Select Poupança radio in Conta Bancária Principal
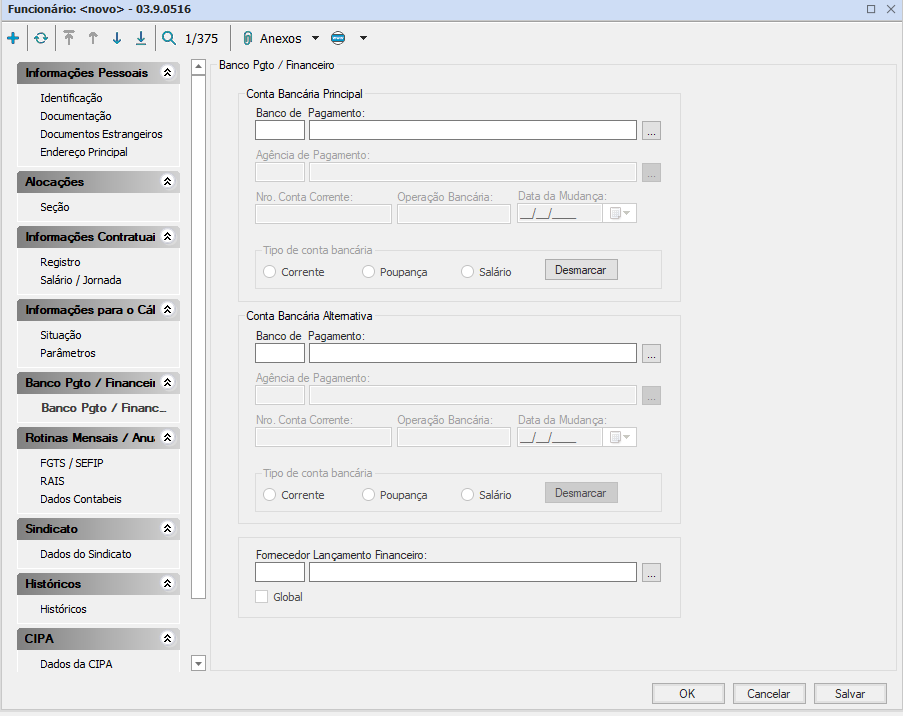 coord(369,272)
